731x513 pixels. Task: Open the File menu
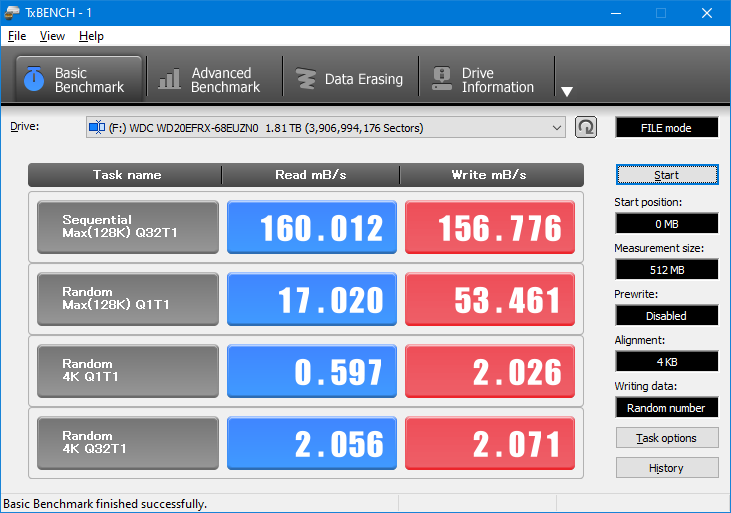17,36
